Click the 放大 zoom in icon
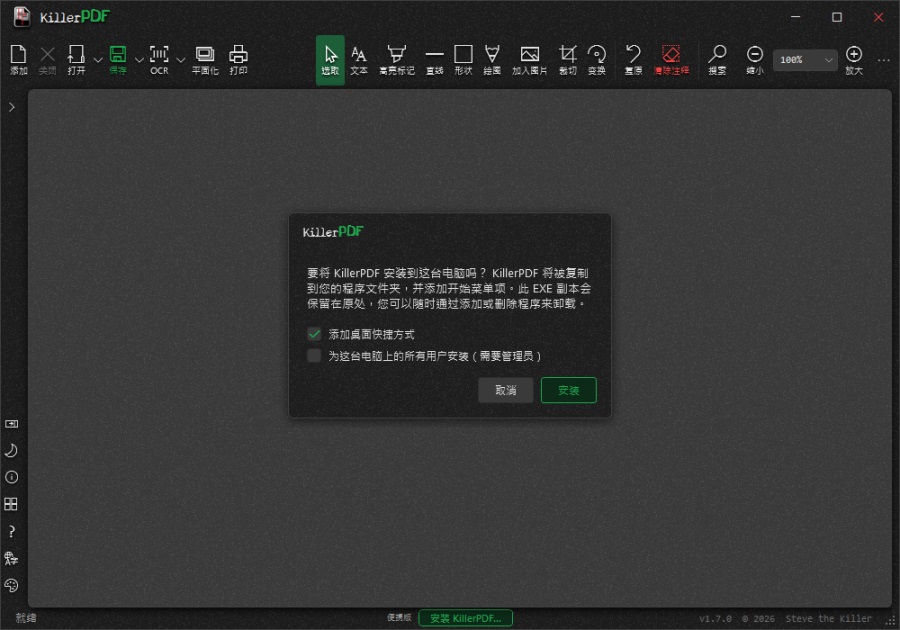900x630 pixels. pos(854,60)
